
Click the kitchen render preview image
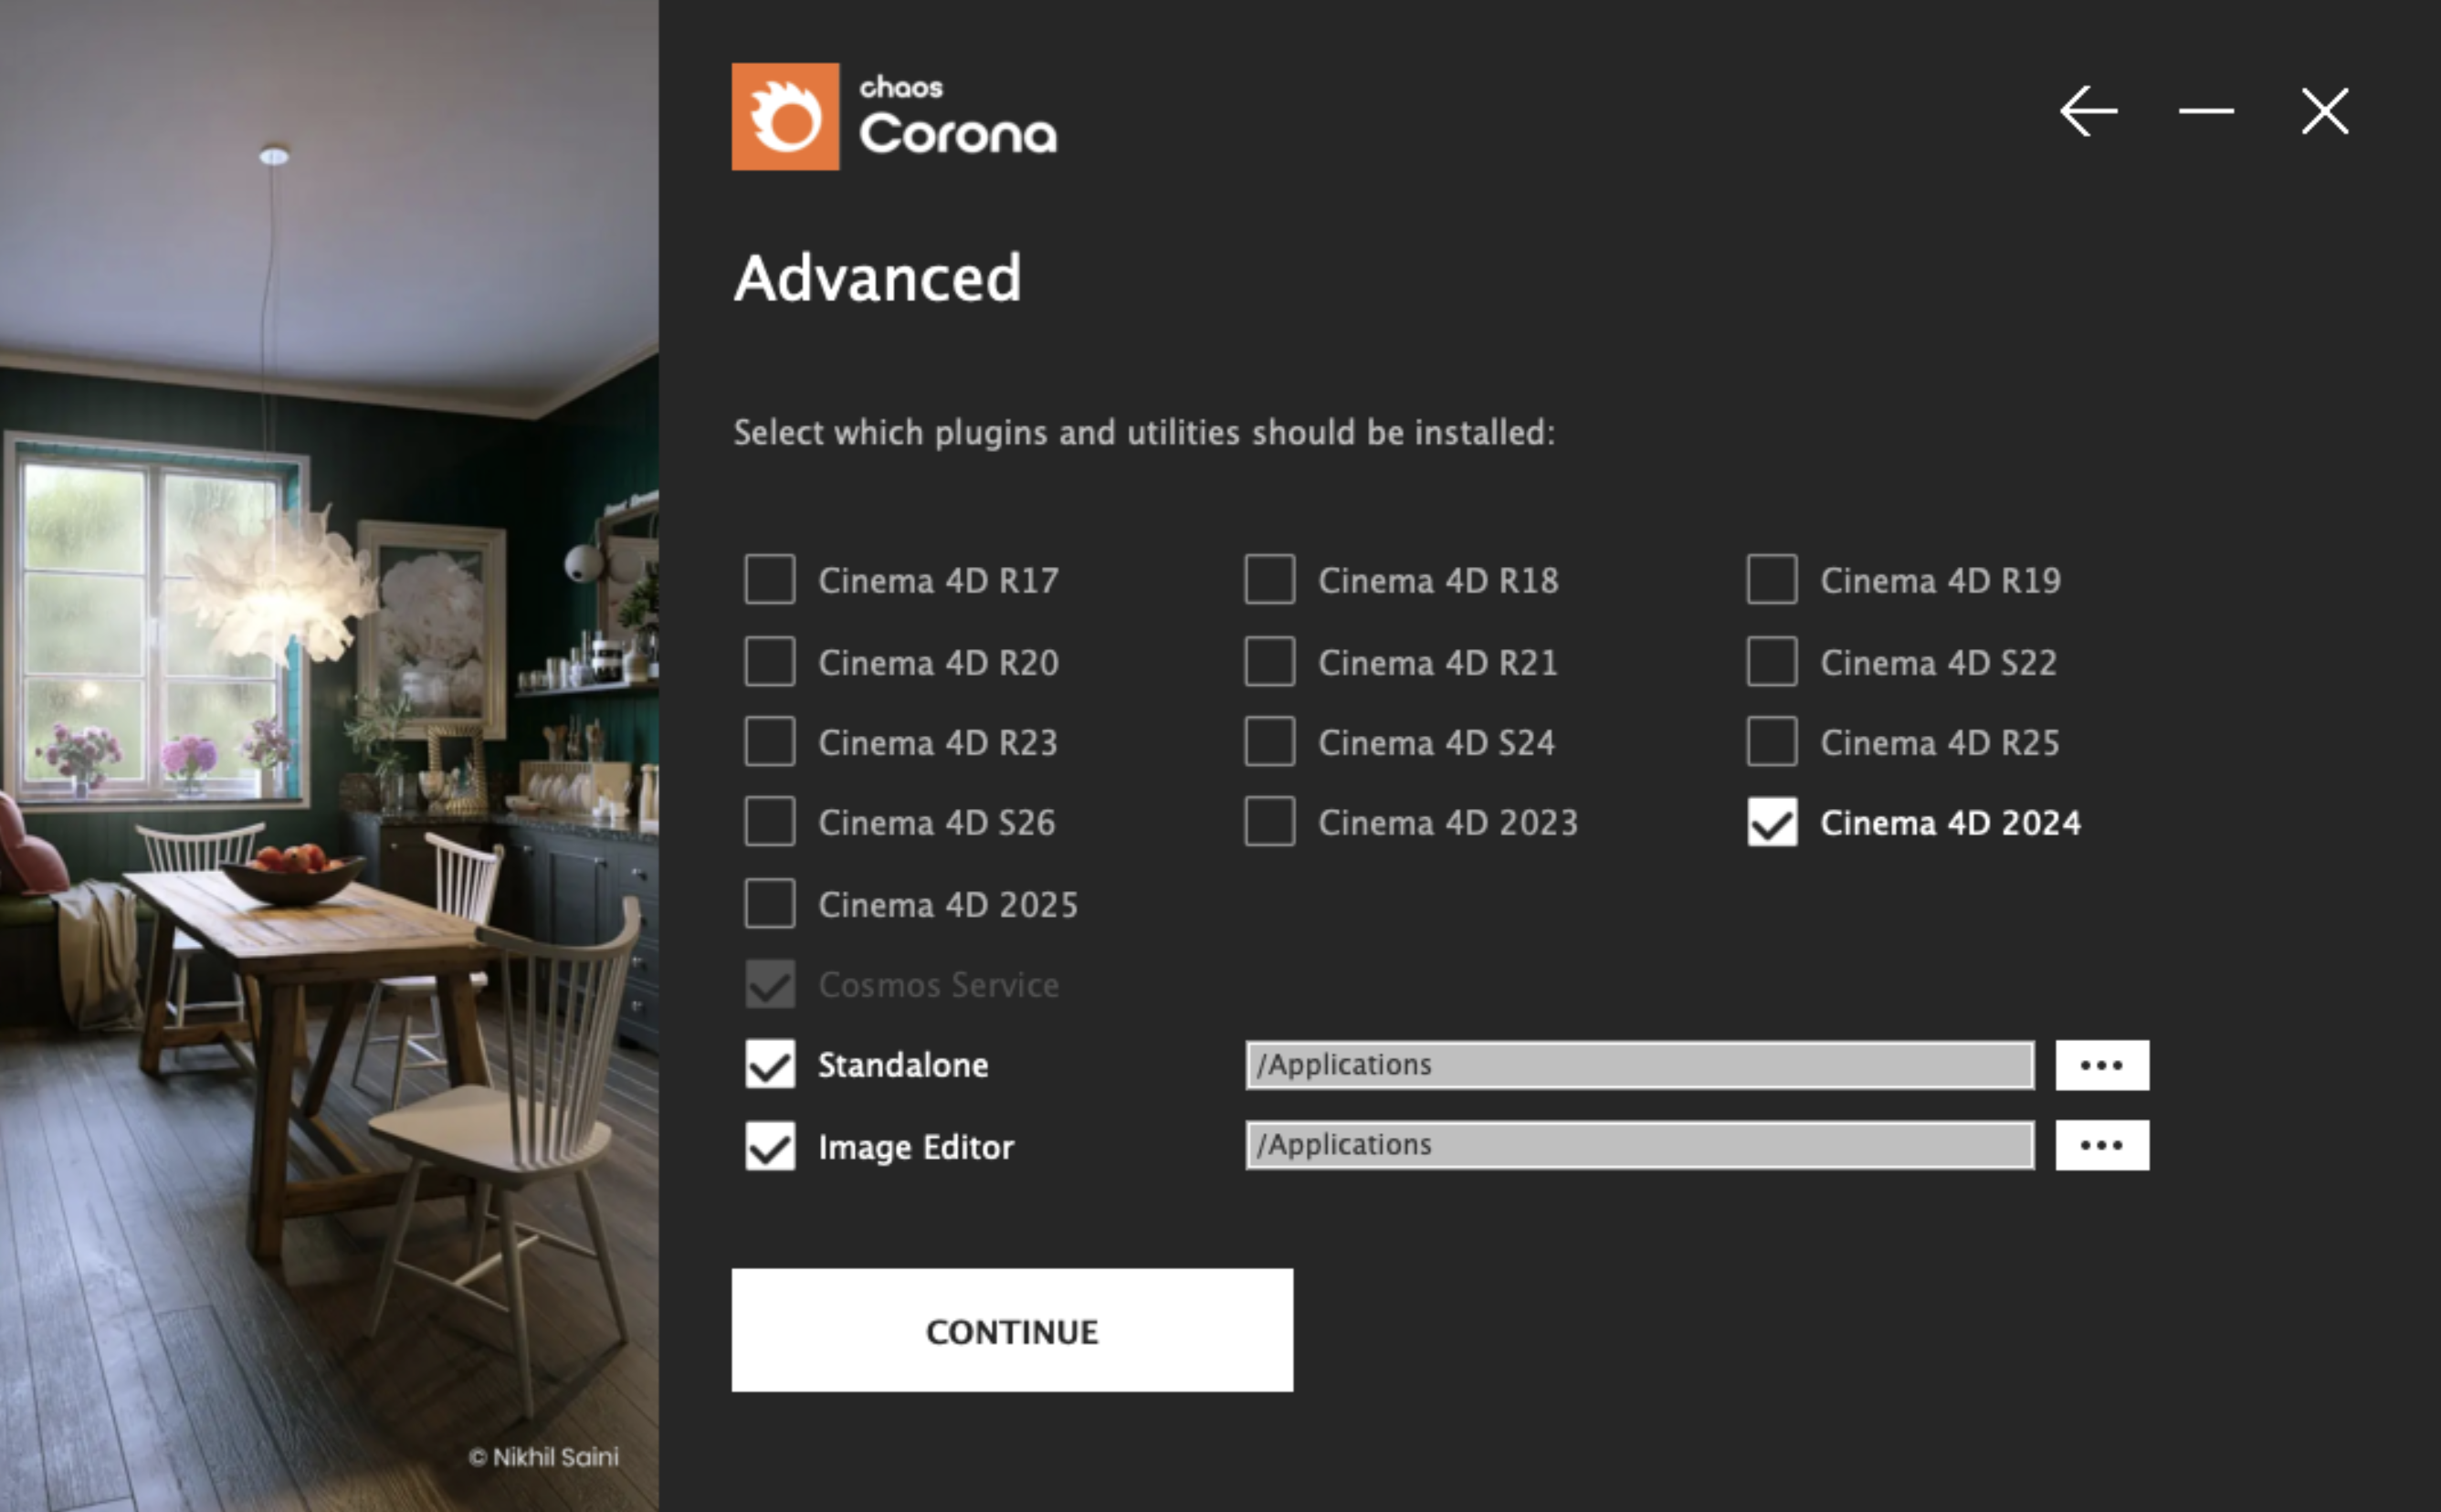tap(329, 756)
